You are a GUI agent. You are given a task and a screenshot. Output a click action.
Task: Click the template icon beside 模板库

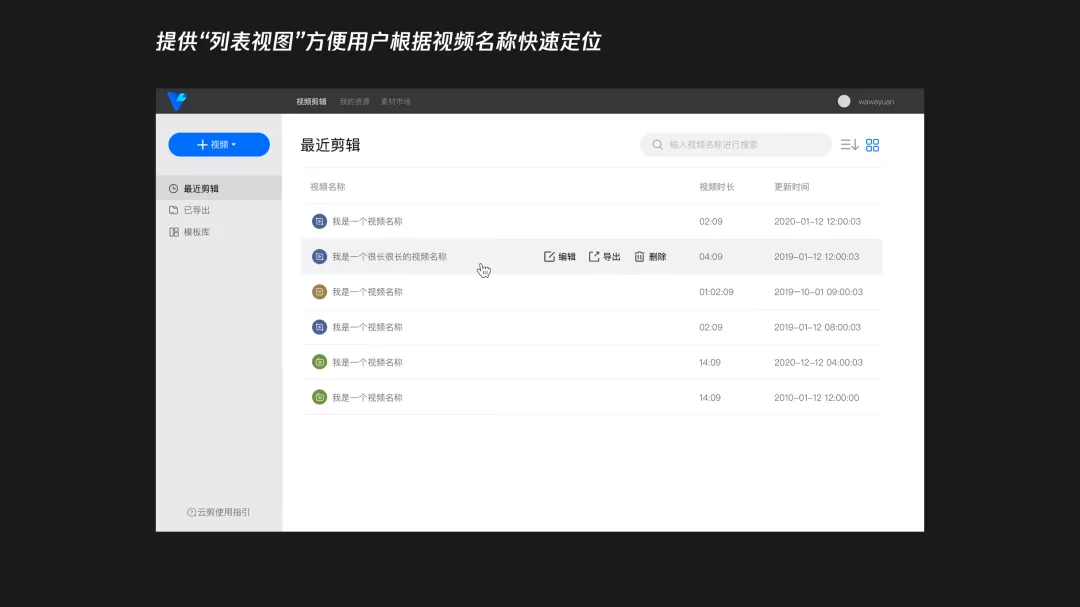click(174, 232)
